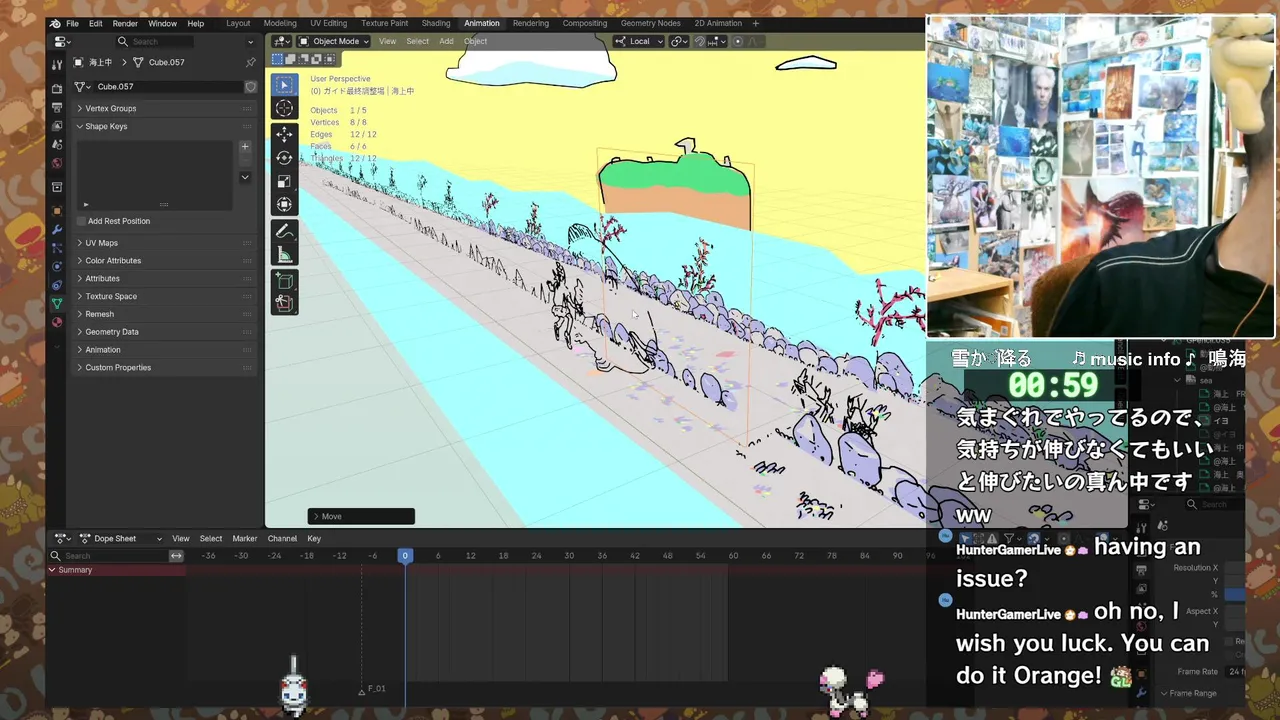
Task: Activate the Annotate pencil tool
Action: [x=284, y=231]
